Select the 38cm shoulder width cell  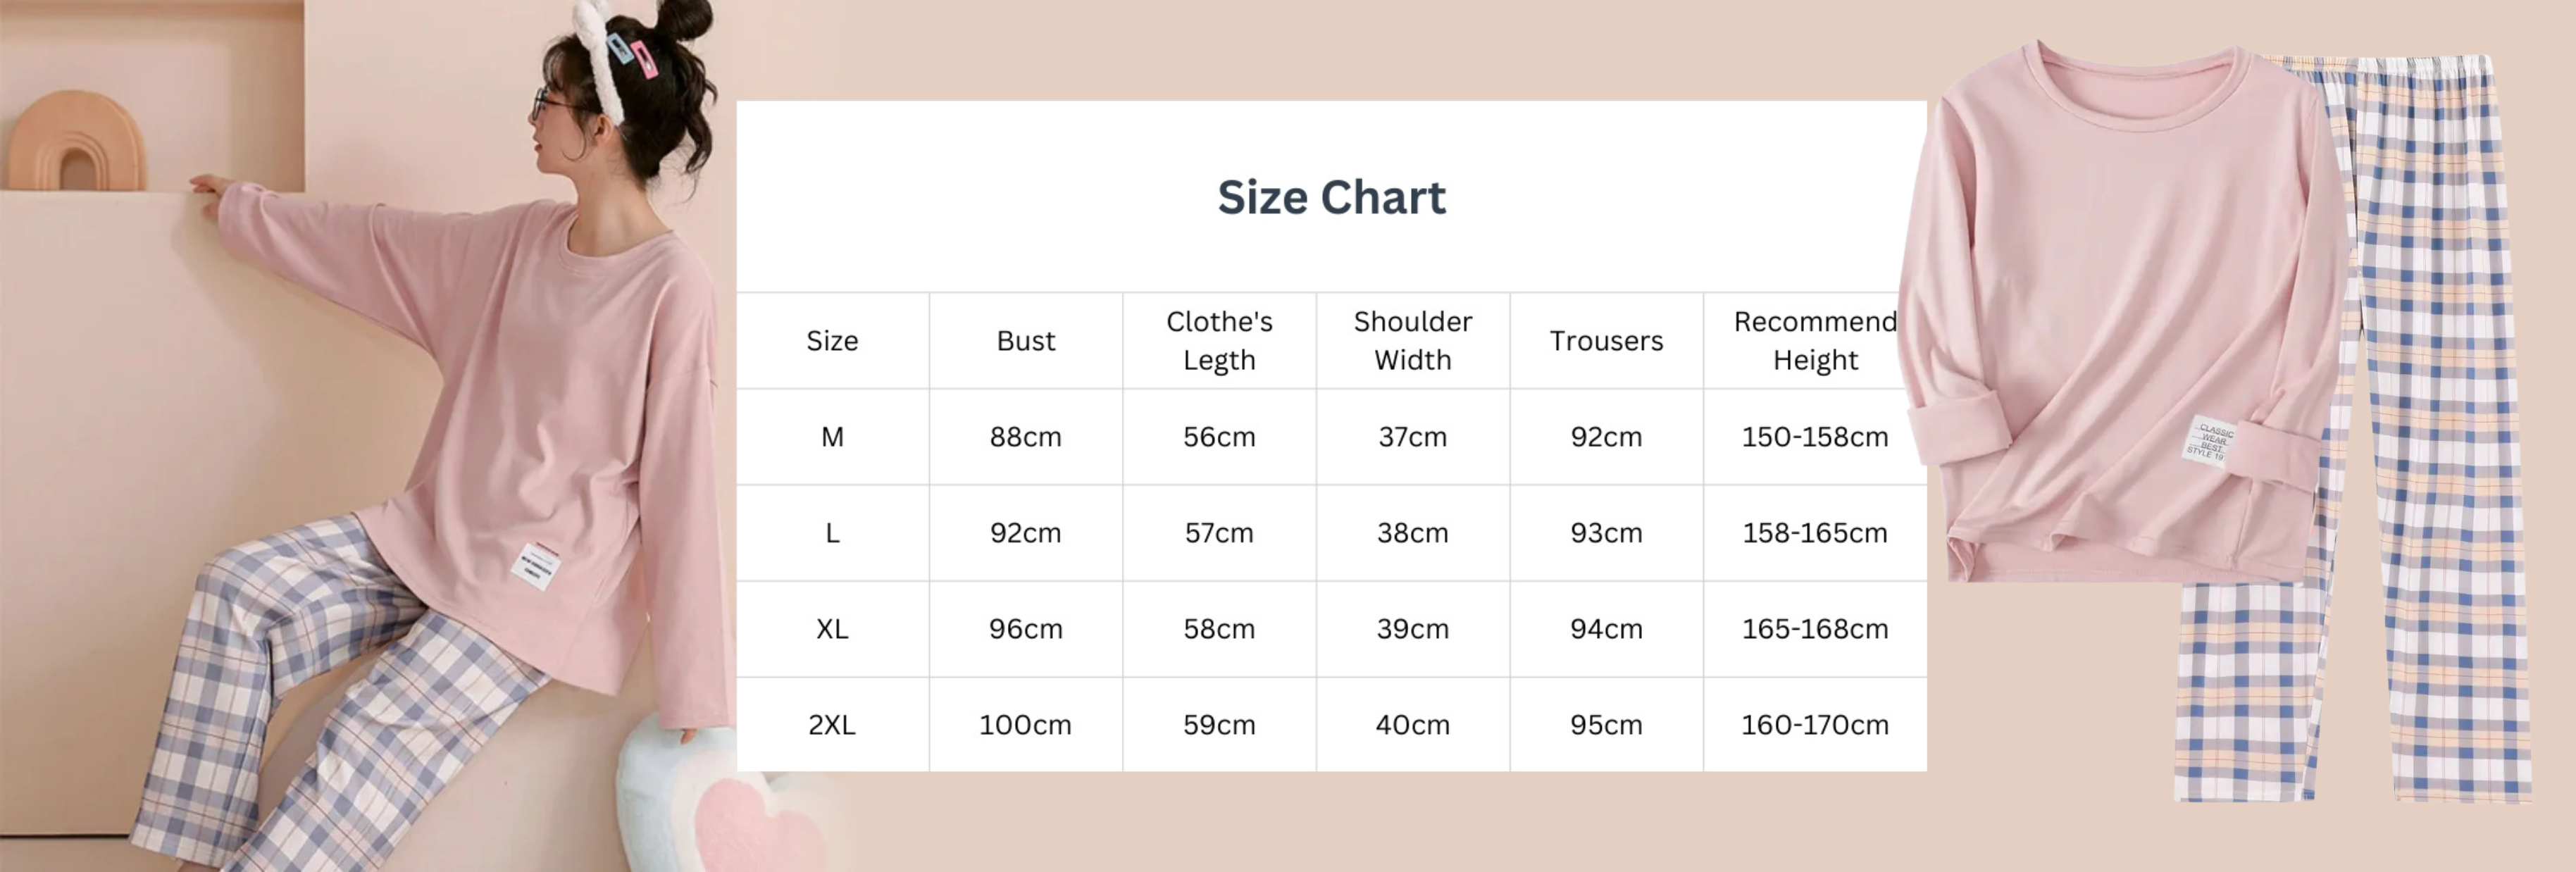pyautogui.click(x=1412, y=533)
